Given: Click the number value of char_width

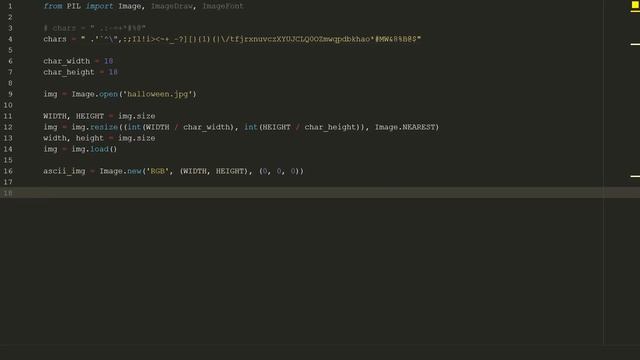Looking at the screenshot, I should pyautogui.click(x=108, y=61).
